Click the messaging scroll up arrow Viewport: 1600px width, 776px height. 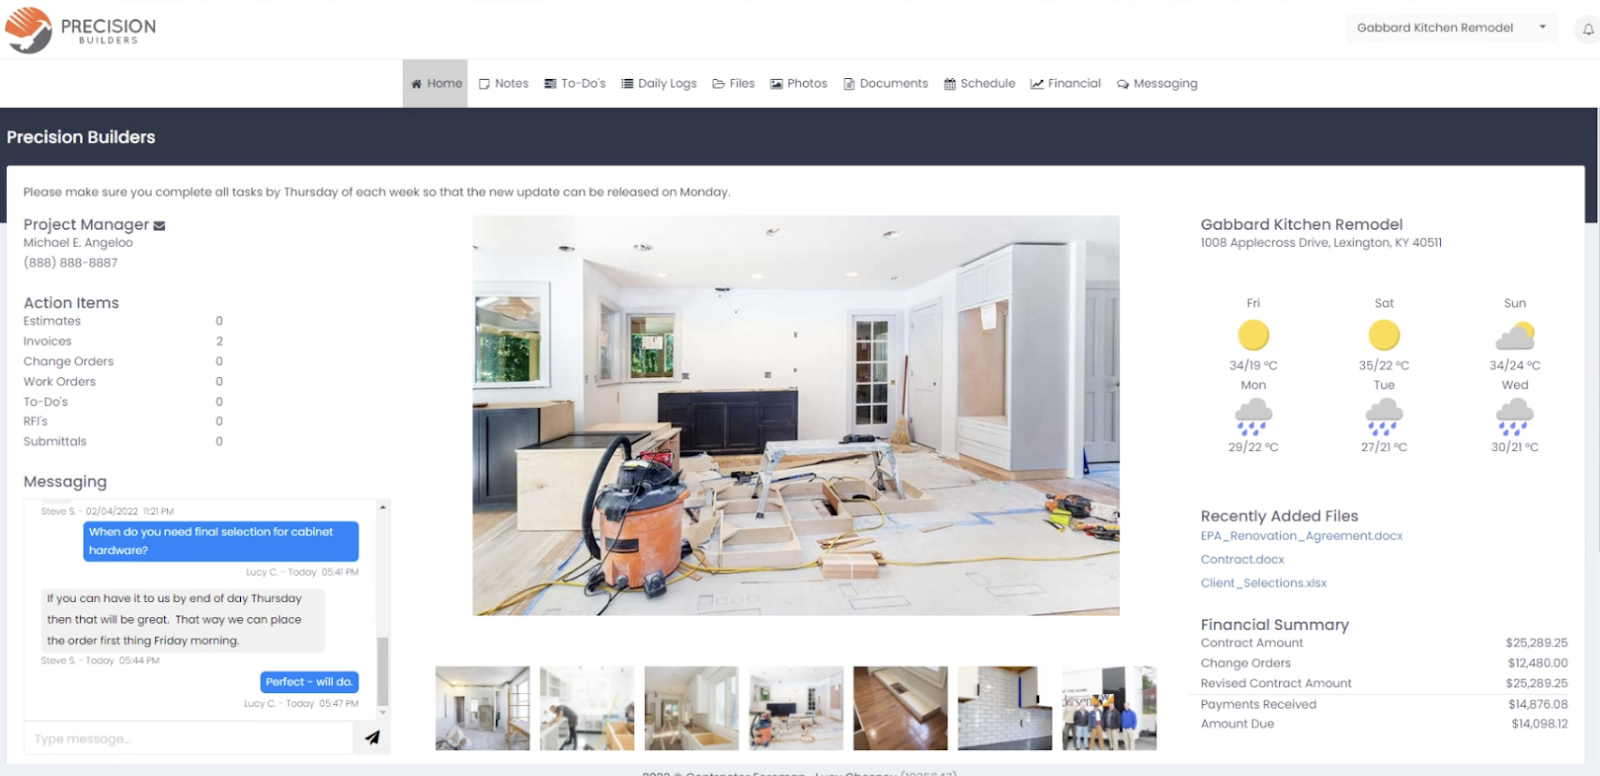(x=382, y=508)
